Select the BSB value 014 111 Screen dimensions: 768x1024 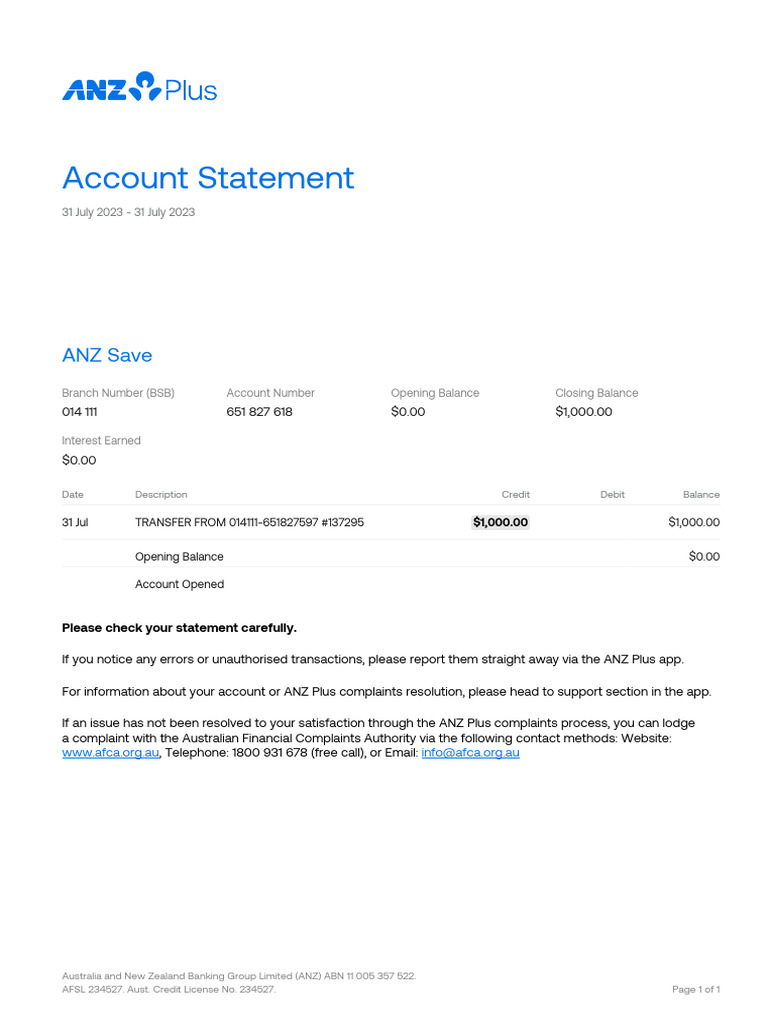(79, 412)
